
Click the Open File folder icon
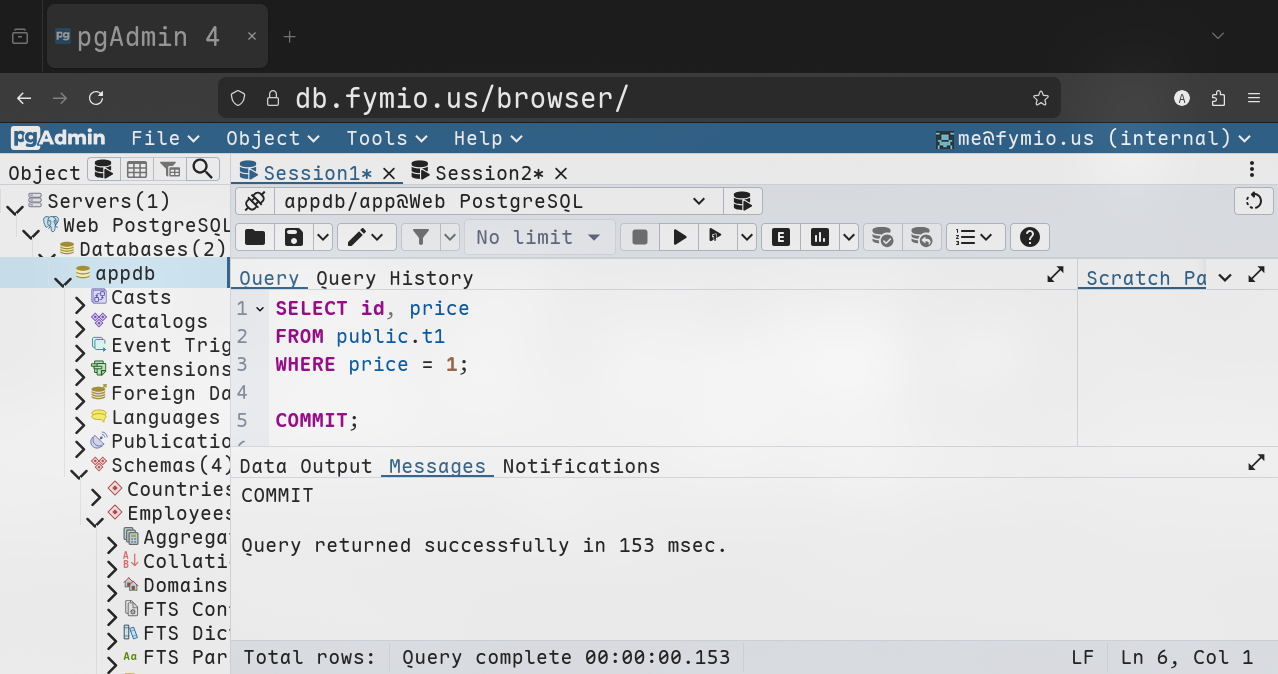(x=255, y=237)
